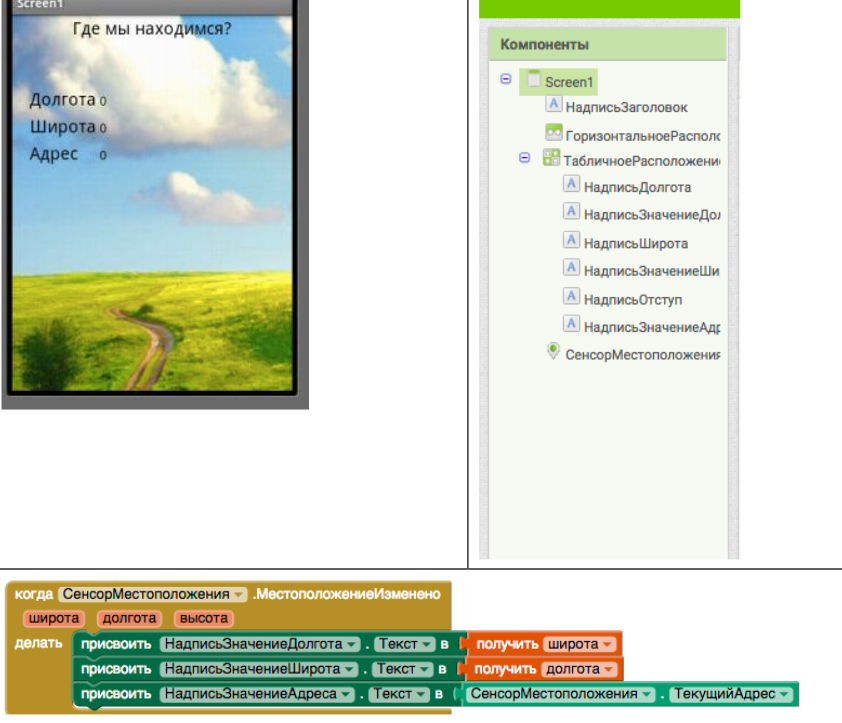Click the label icon beside НадписьОтступ
Image resolution: width=842 pixels, height=723 pixels.
(571, 296)
